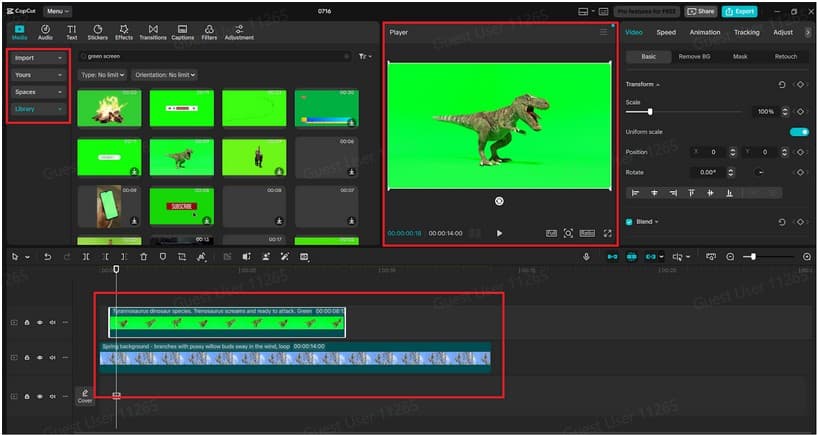Add a marker with the shield-shaped icon
Screen dimensions: 817x435
pyautogui.click(x=163, y=257)
